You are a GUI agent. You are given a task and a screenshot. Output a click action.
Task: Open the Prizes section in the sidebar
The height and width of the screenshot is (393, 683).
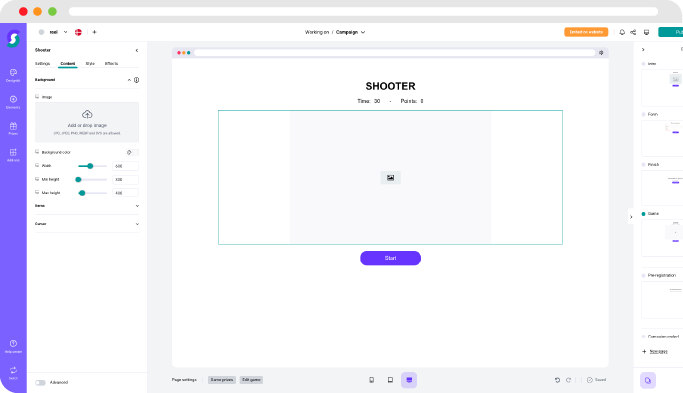pos(13,129)
